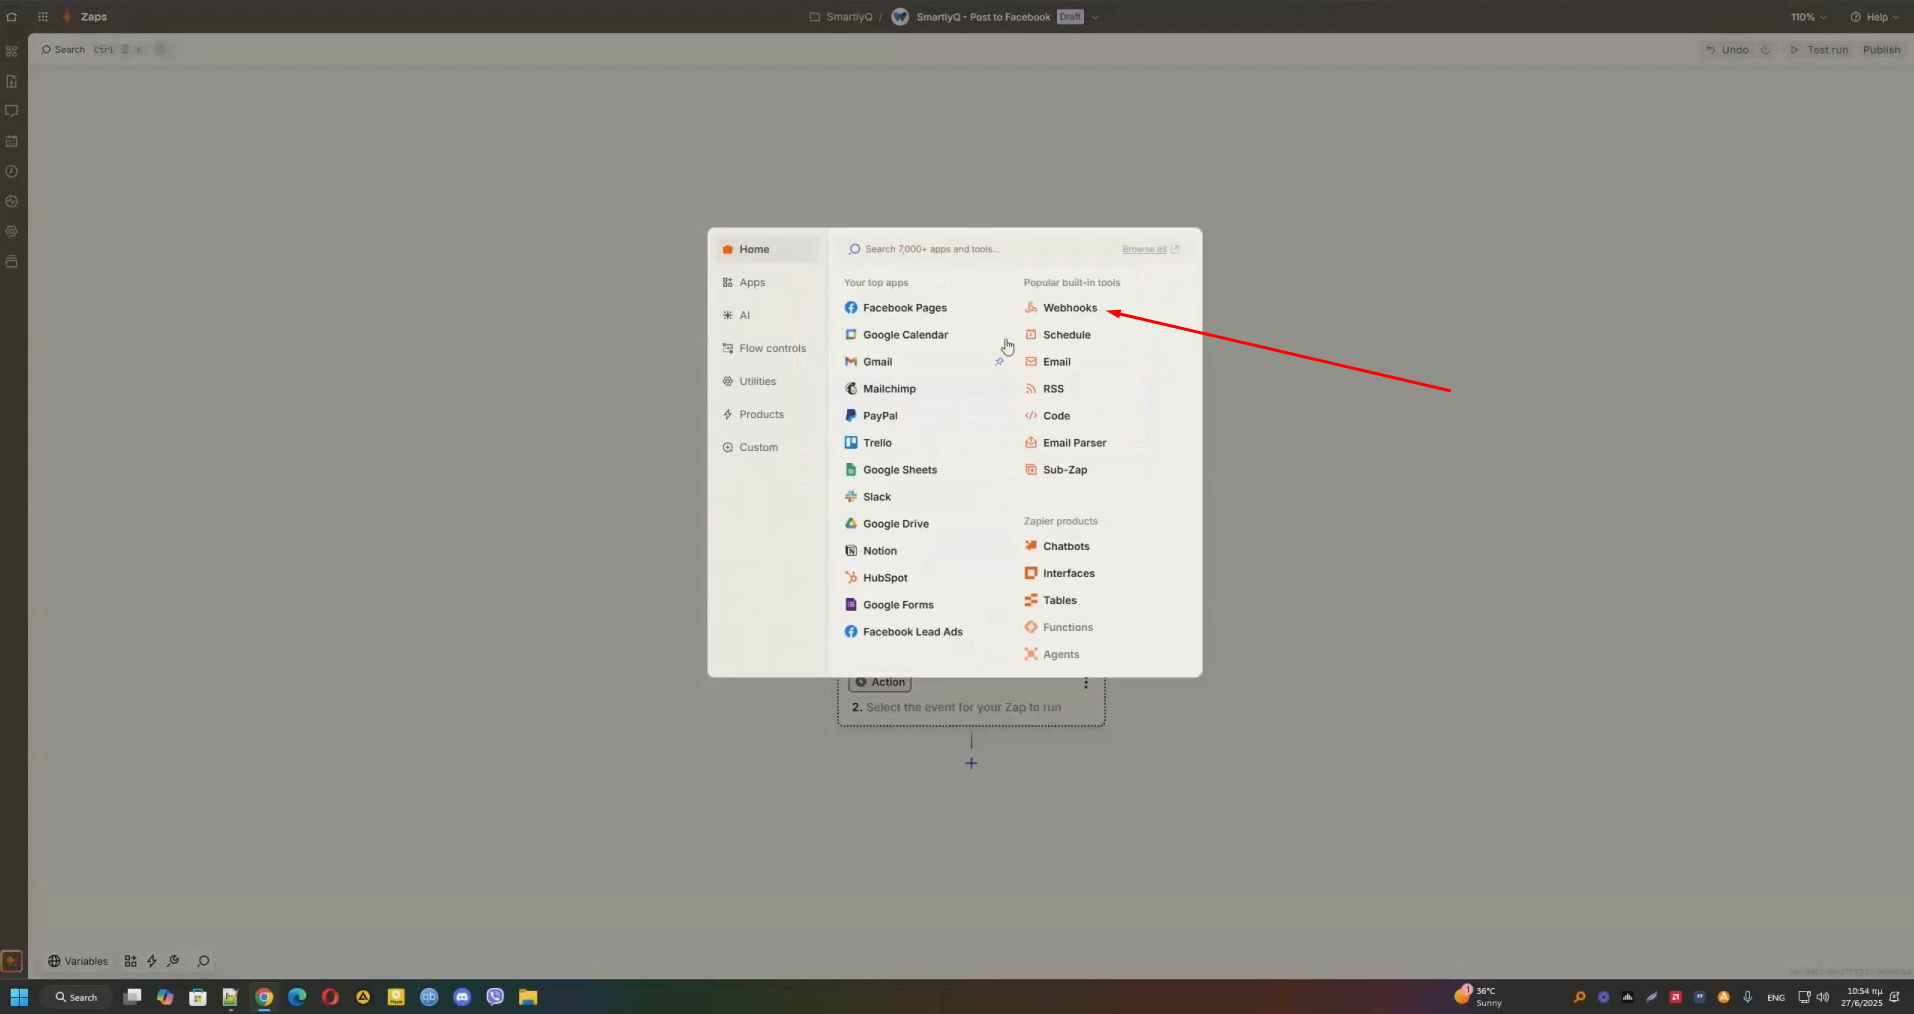Pin Gmail using the pin icon

[x=999, y=362]
